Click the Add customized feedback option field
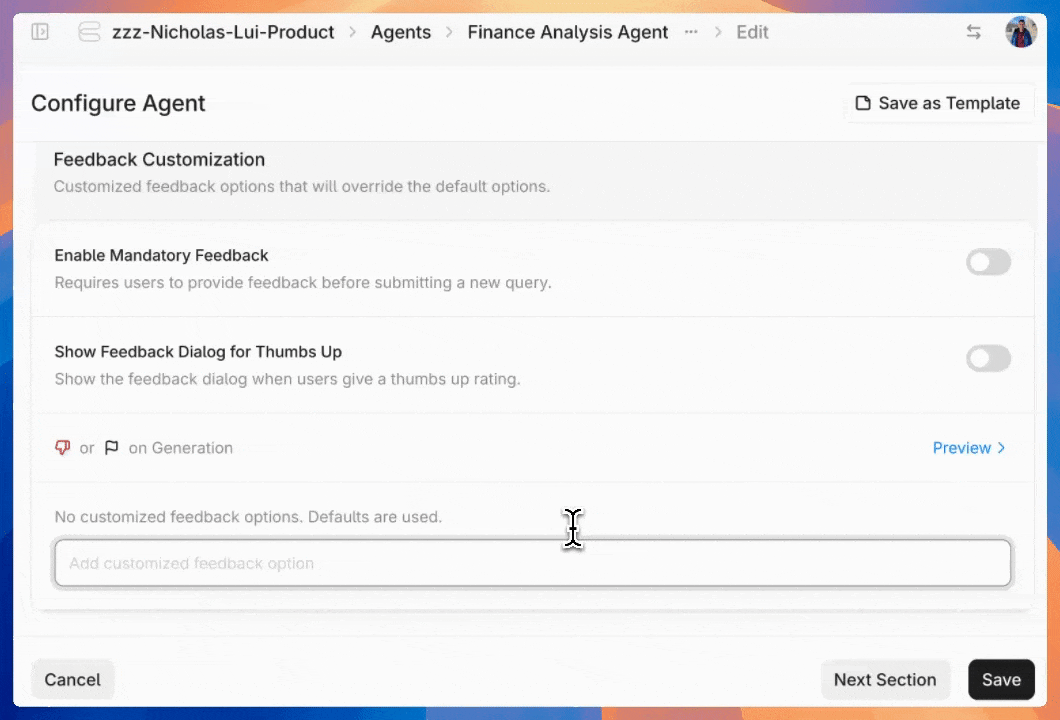1060x720 pixels. pyautogui.click(x=532, y=562)
